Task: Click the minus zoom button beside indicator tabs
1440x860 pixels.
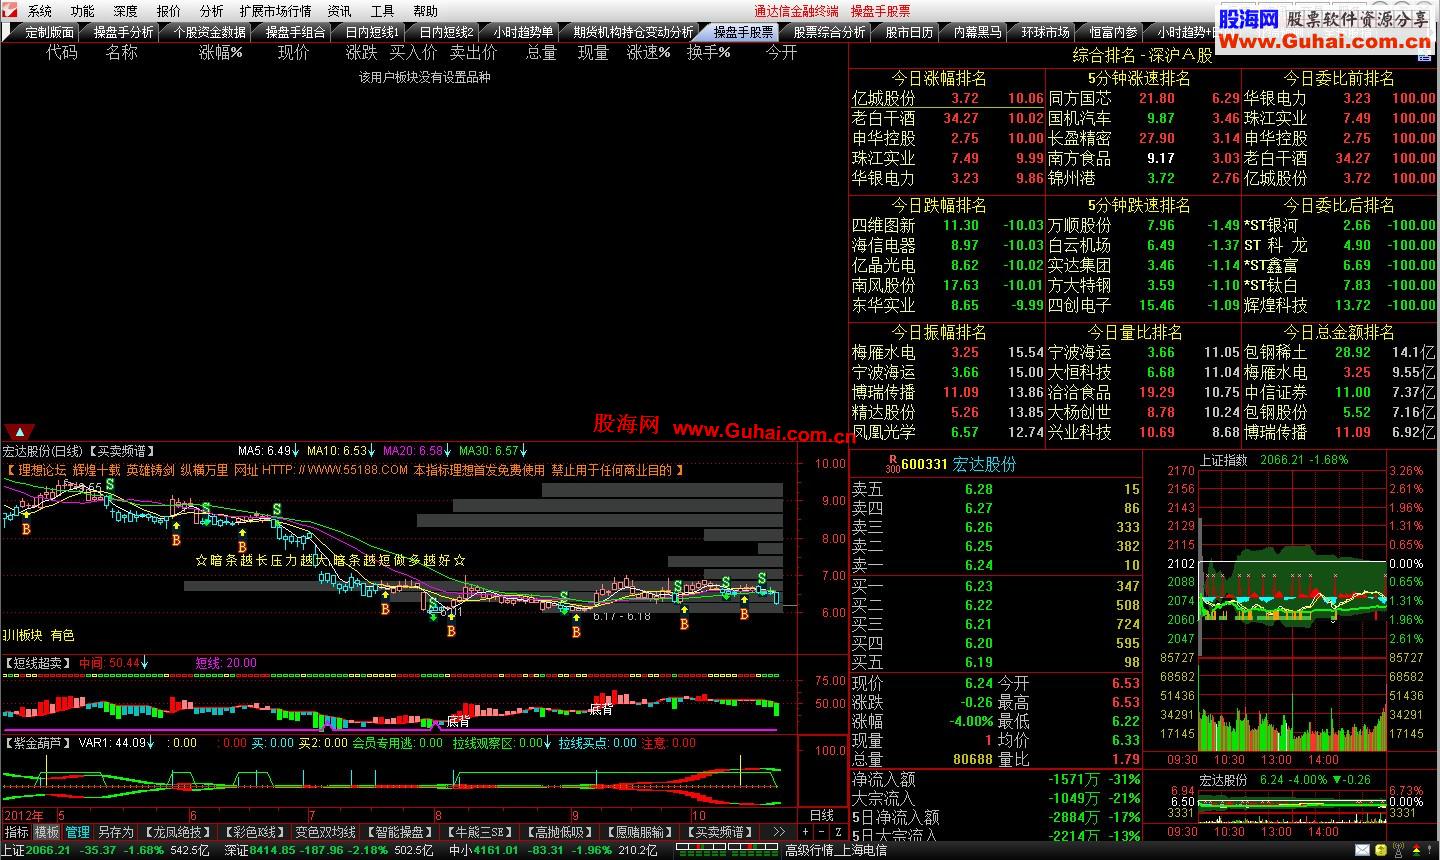Action: [x=821, y=832]
